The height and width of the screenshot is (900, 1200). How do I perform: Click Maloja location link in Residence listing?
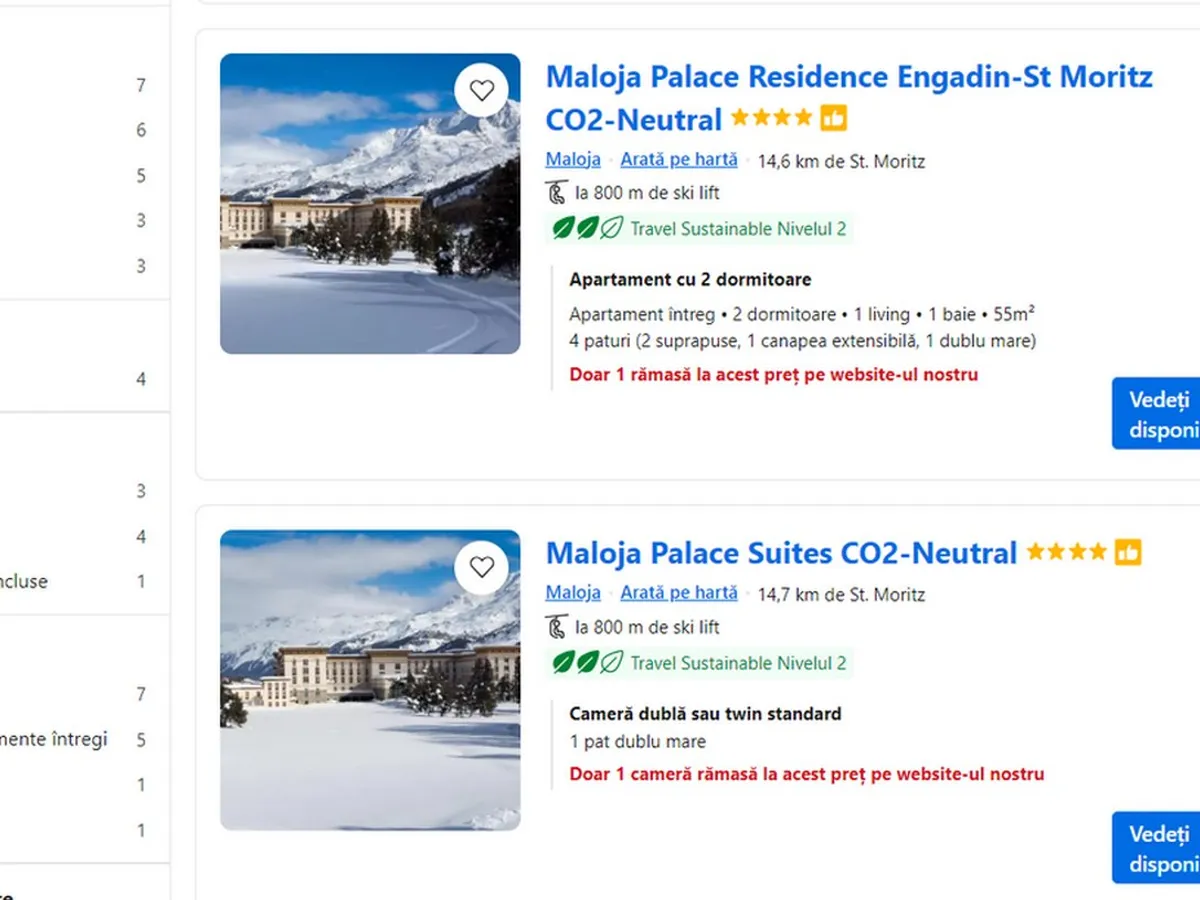pos(573,159)
